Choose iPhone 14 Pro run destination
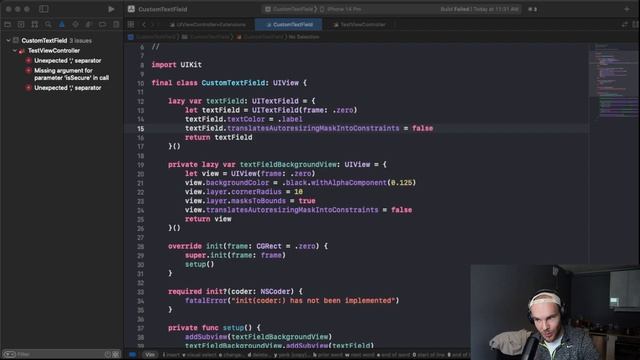Image resolution: width=640 pixels, height=360 pixels. coord(341,9)
